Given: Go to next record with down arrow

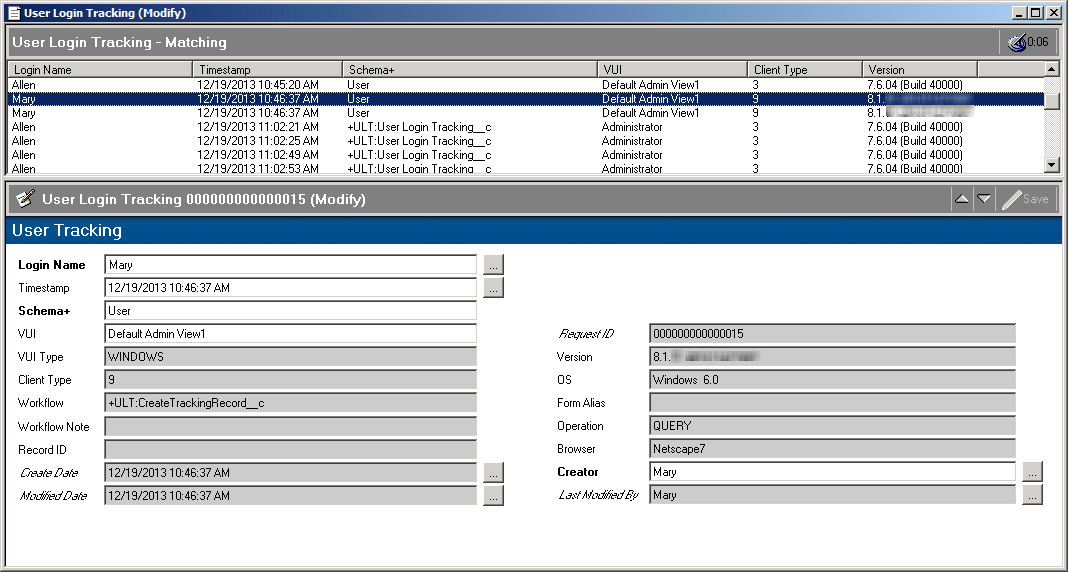Looking at the screenshot, I should click(984, 199).
